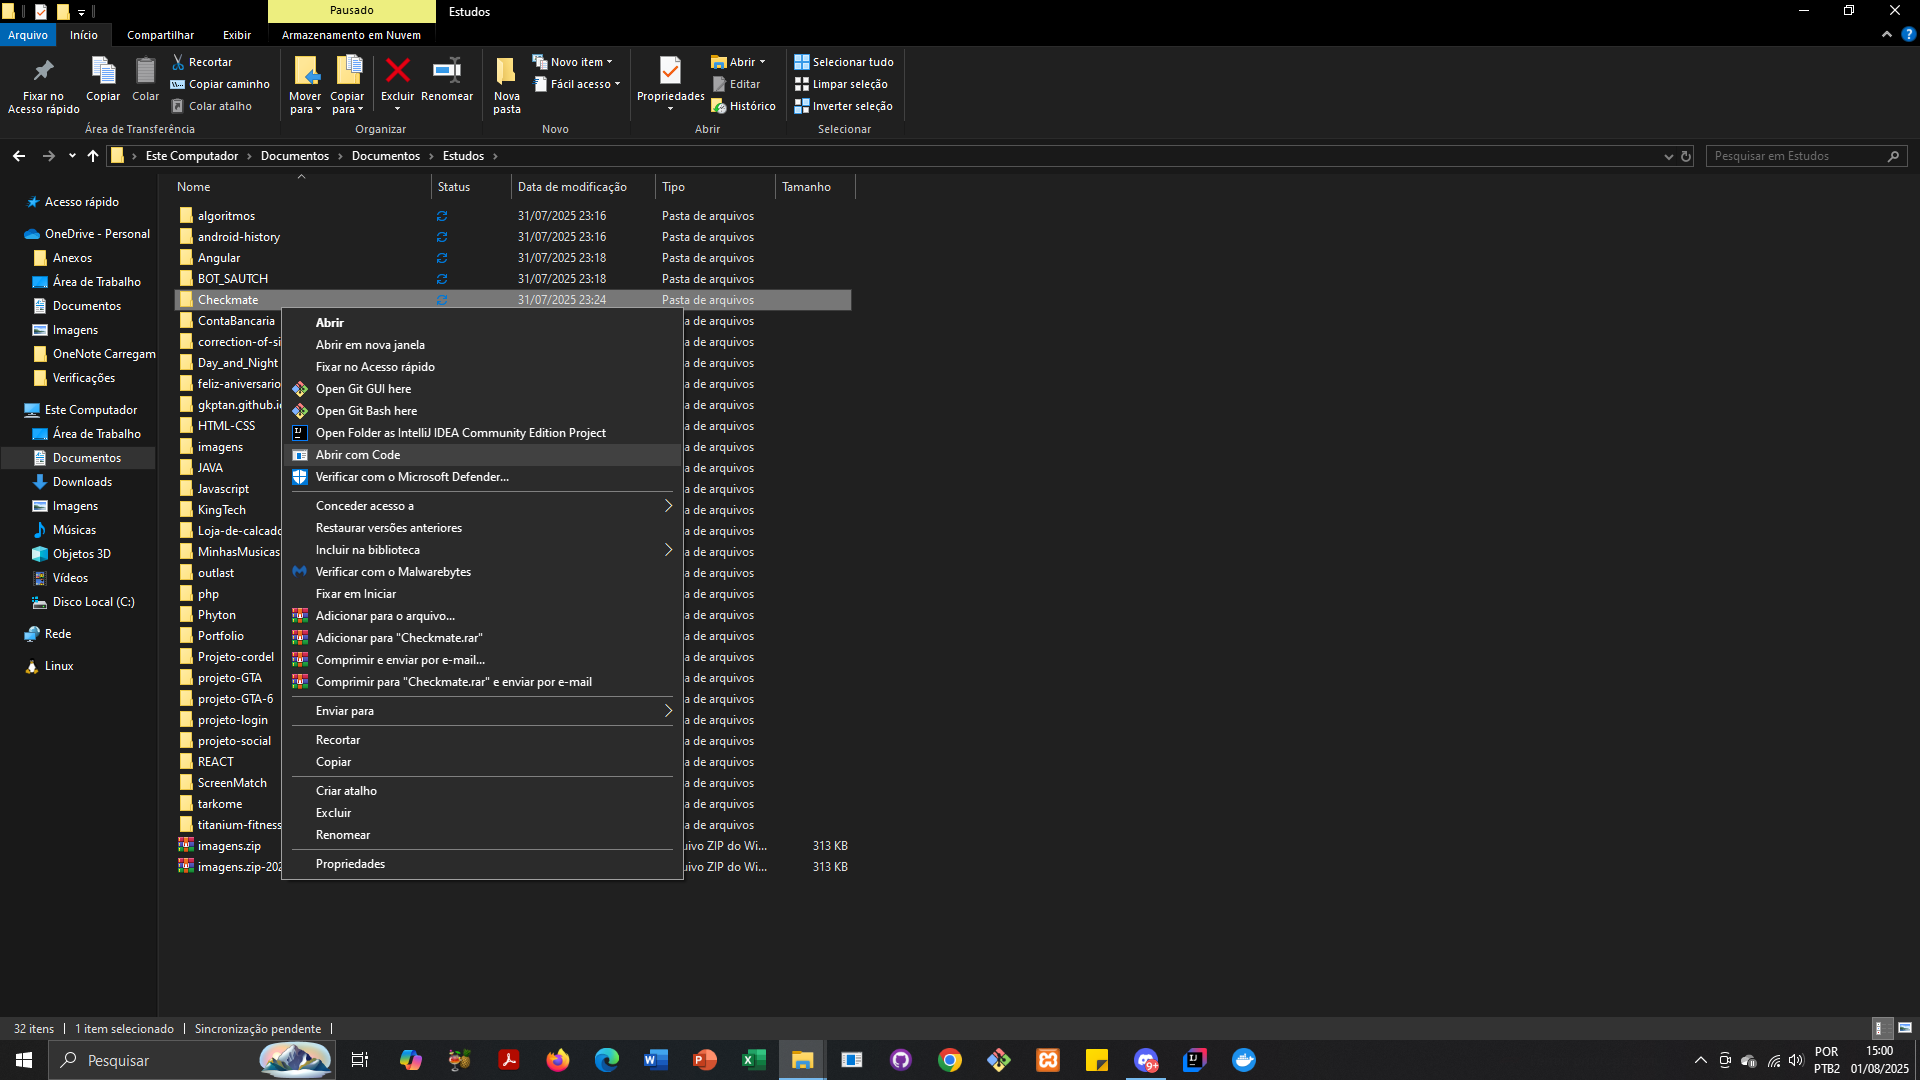
Task: Open the Arquivo tab
Action: 28,35
